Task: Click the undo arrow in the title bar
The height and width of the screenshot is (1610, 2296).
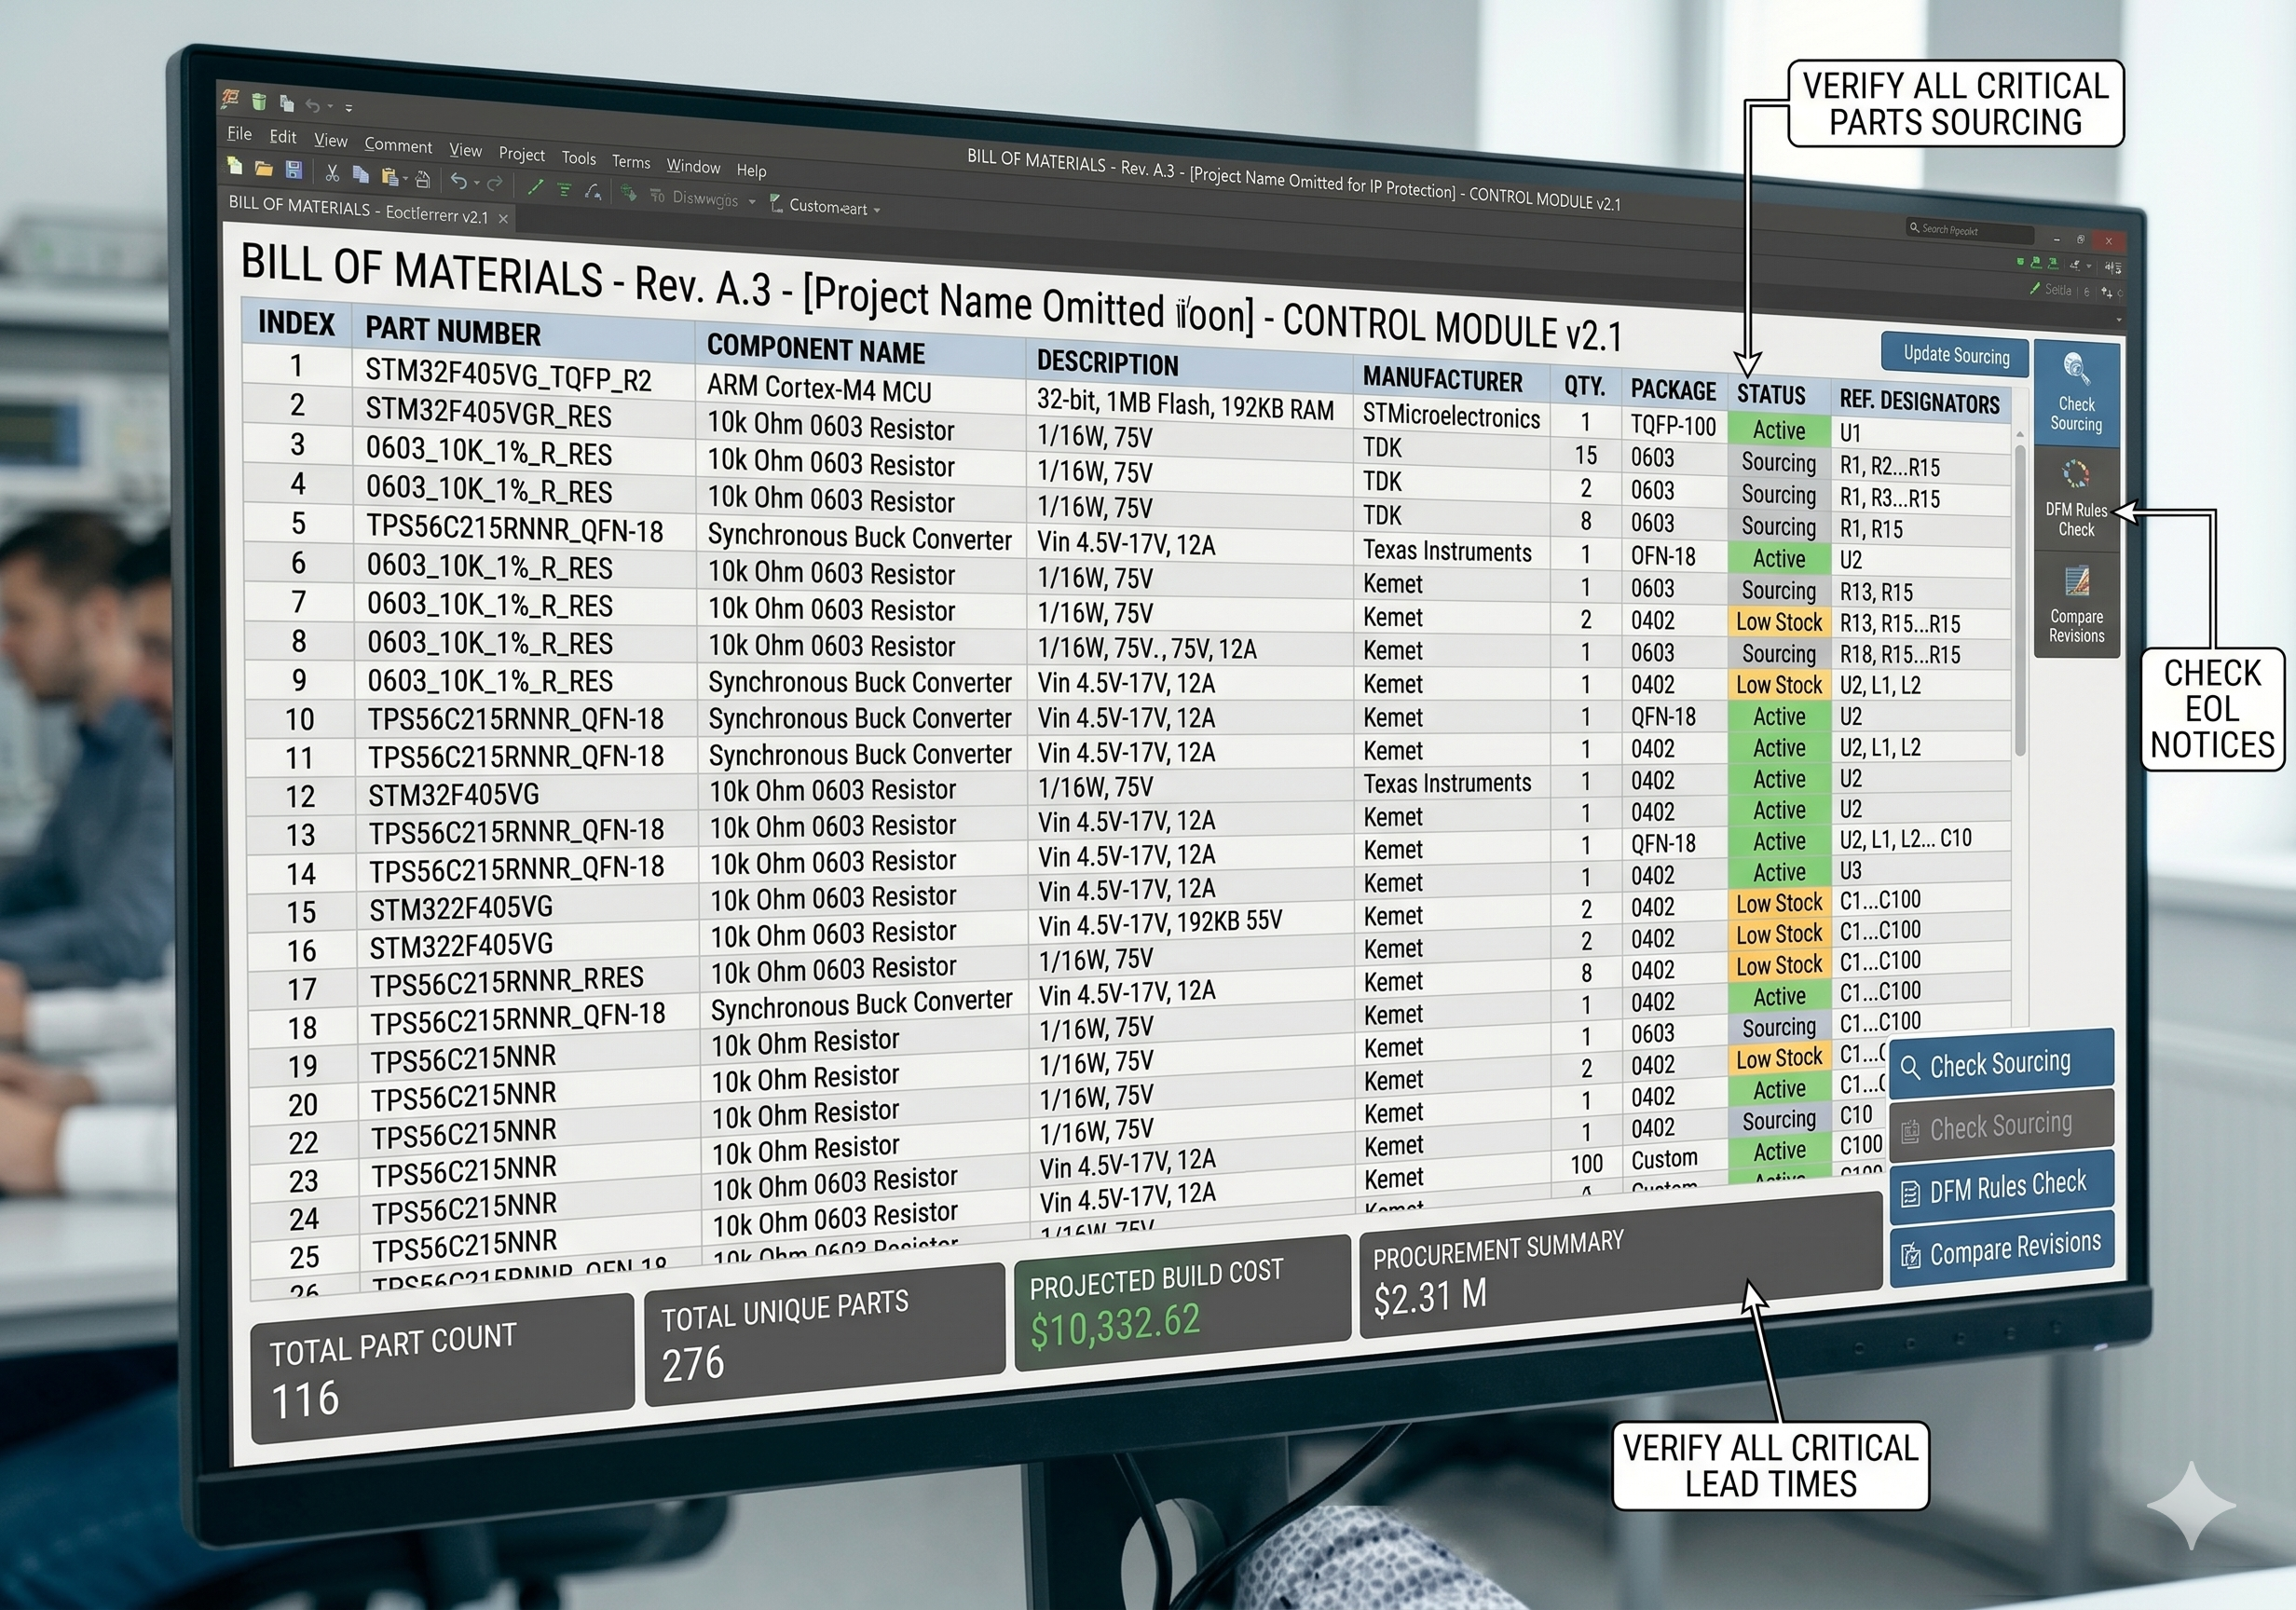Action: (313, 104)
